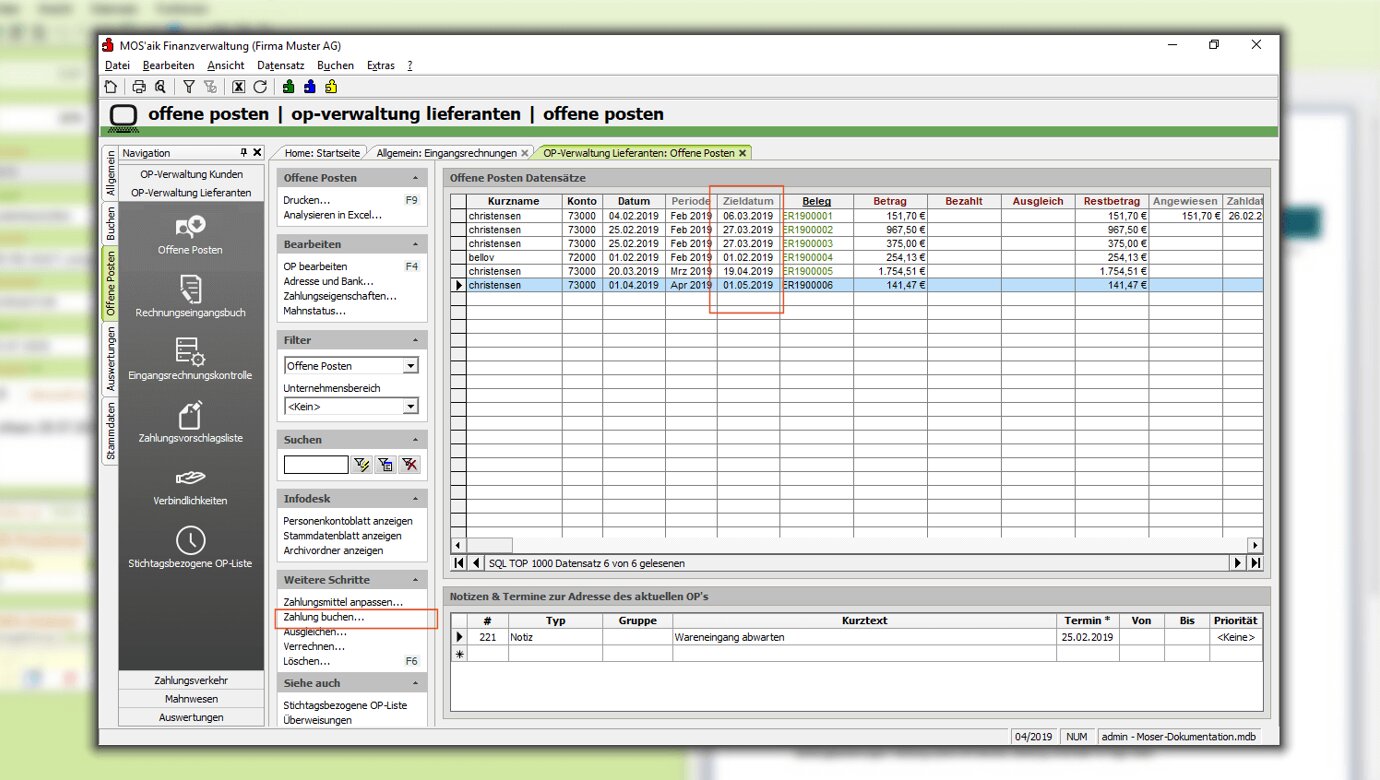Refresh the list with the reload icon
This screenshot has height=780, width=1380.
(x=260, y=87)
